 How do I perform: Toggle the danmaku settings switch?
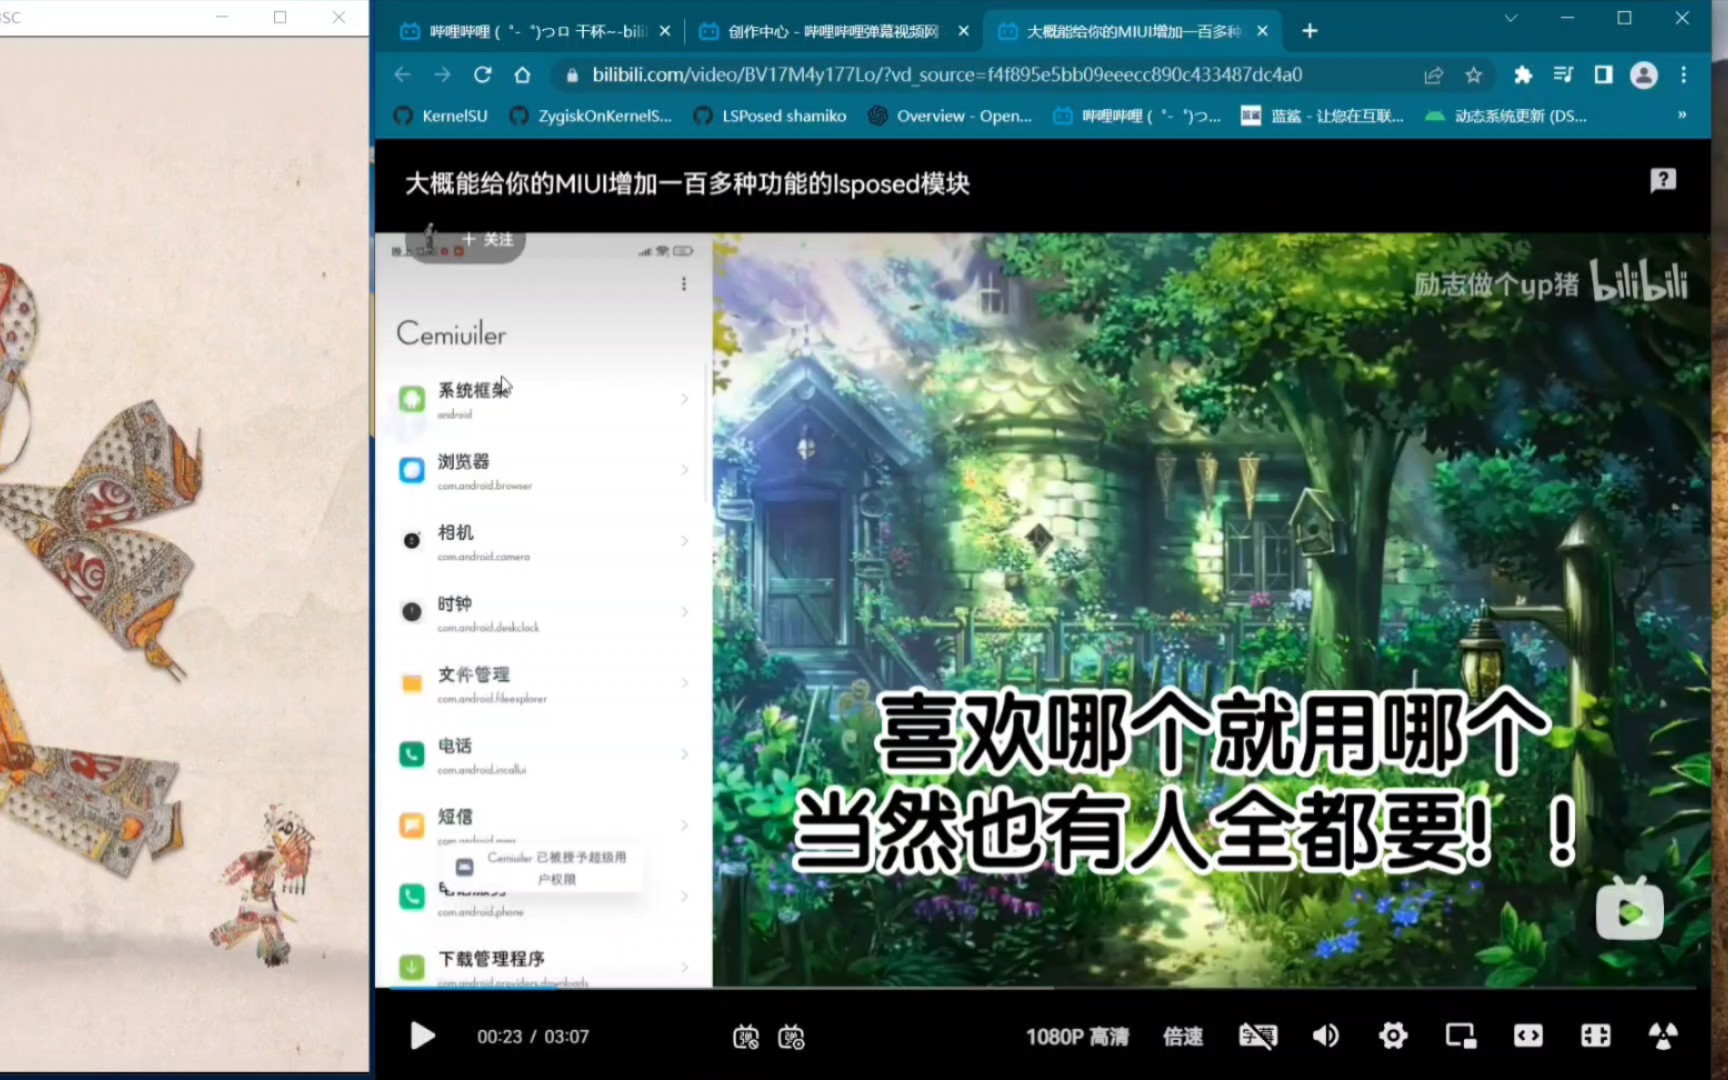pos(793,1038)
